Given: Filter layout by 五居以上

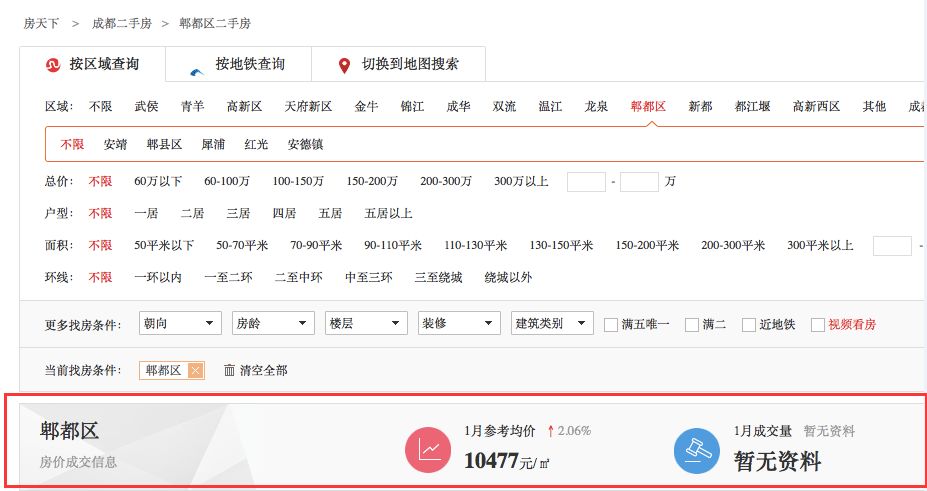Looking at the screenshot, I should (x=388, y=213).
